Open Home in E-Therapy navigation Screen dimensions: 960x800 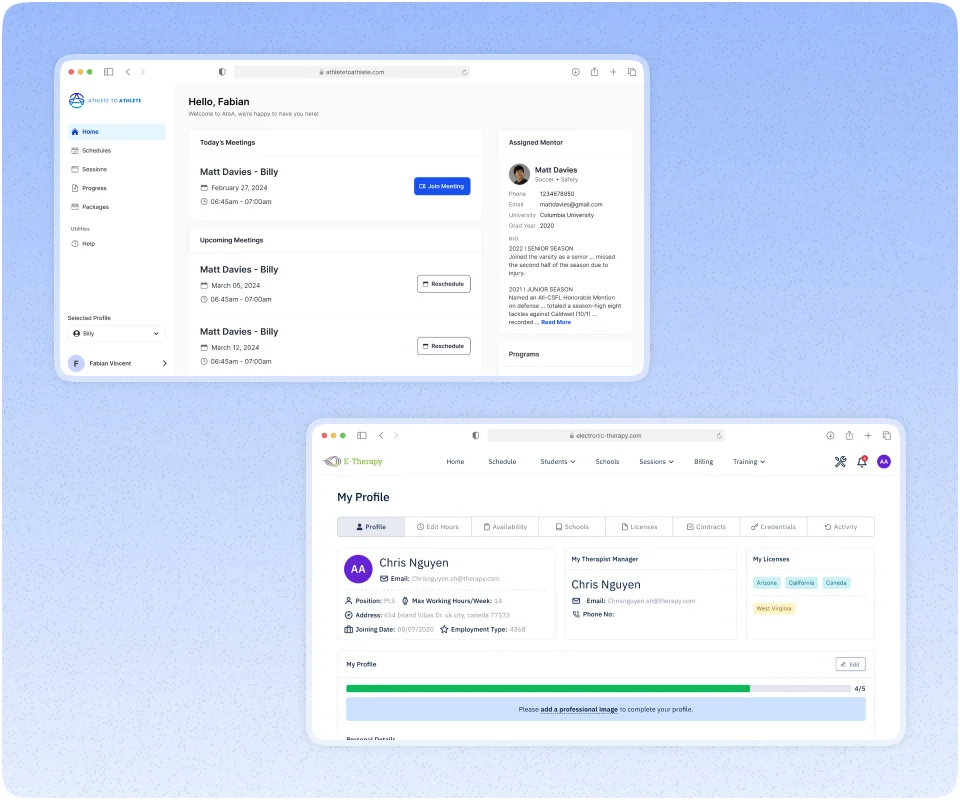coord(456,462)
